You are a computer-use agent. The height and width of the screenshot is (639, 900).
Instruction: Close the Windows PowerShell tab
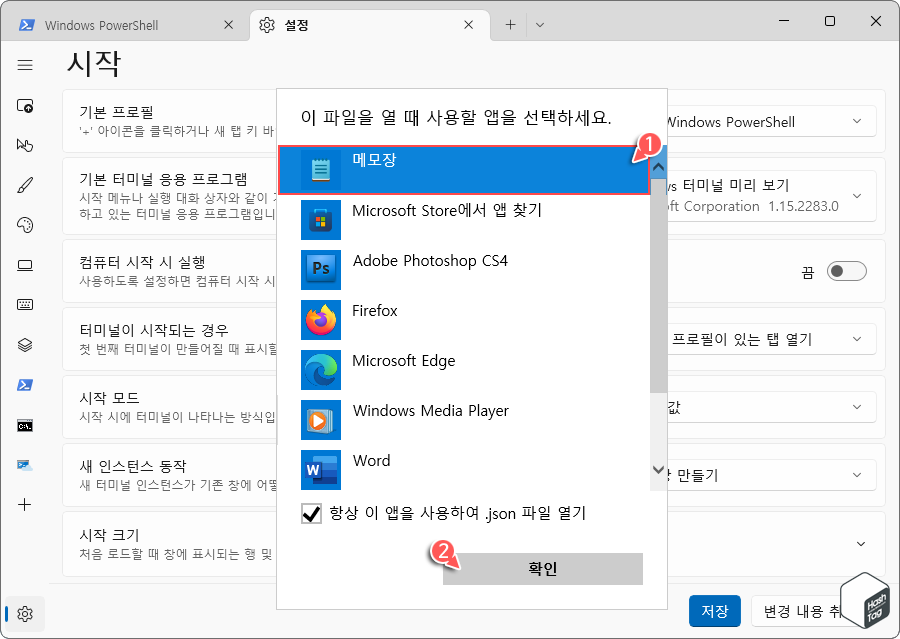click(228, 25)
